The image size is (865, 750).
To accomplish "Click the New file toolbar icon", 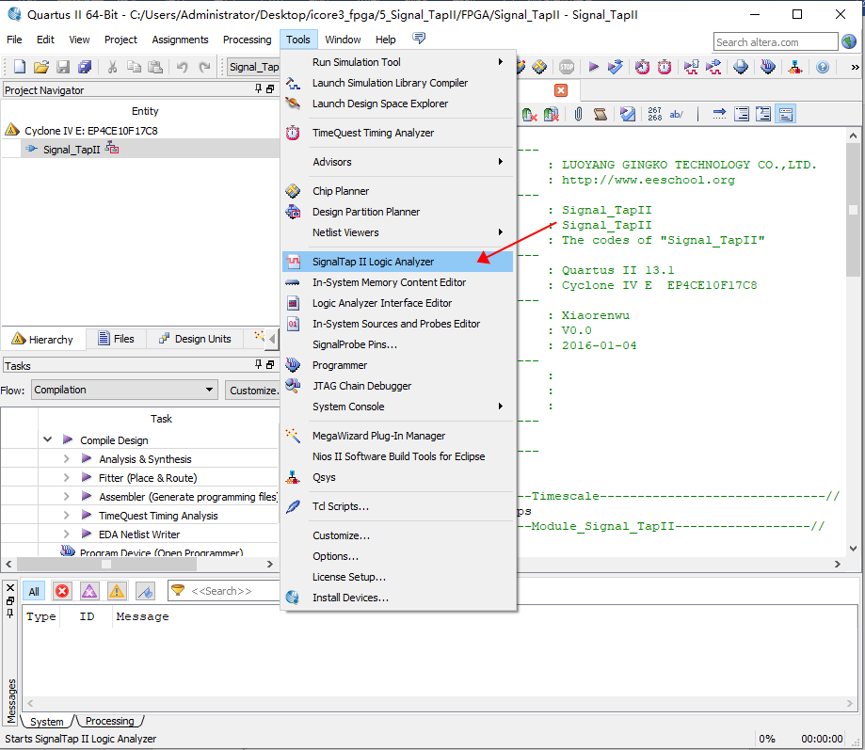I will pos(19,67).
